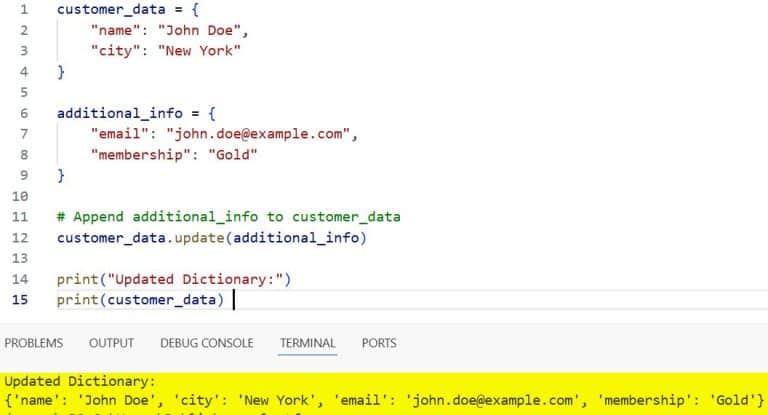
Task: Click the TERMINAL tab
Action: 308,343
